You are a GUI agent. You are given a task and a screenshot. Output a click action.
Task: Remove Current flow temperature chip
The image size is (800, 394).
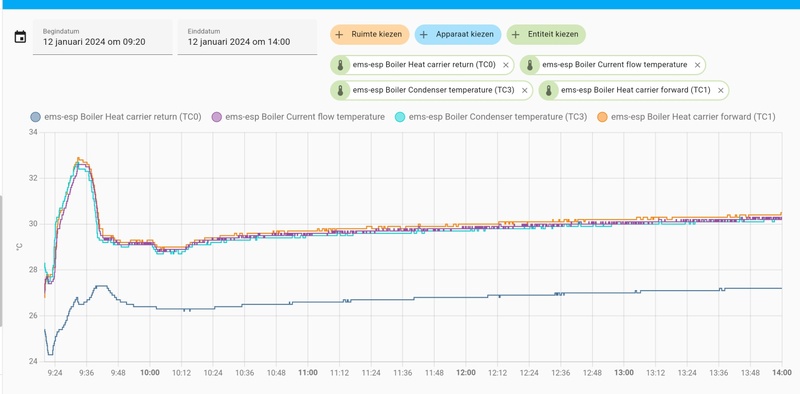pyautogui.click(x=697, y=65)
